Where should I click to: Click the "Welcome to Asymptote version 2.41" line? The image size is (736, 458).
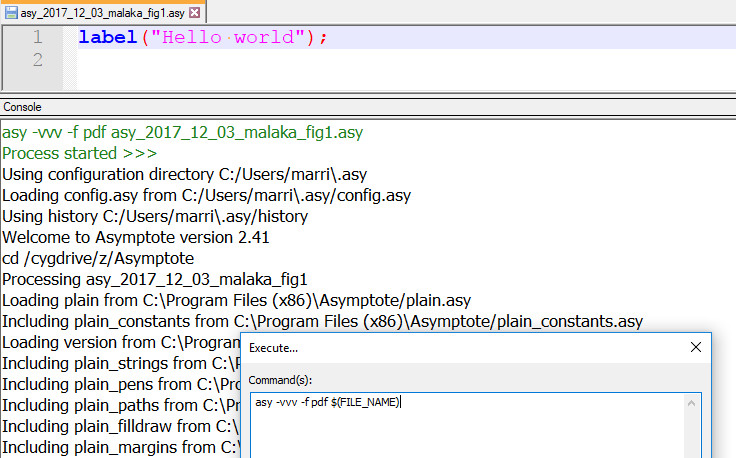pos(136,238)
